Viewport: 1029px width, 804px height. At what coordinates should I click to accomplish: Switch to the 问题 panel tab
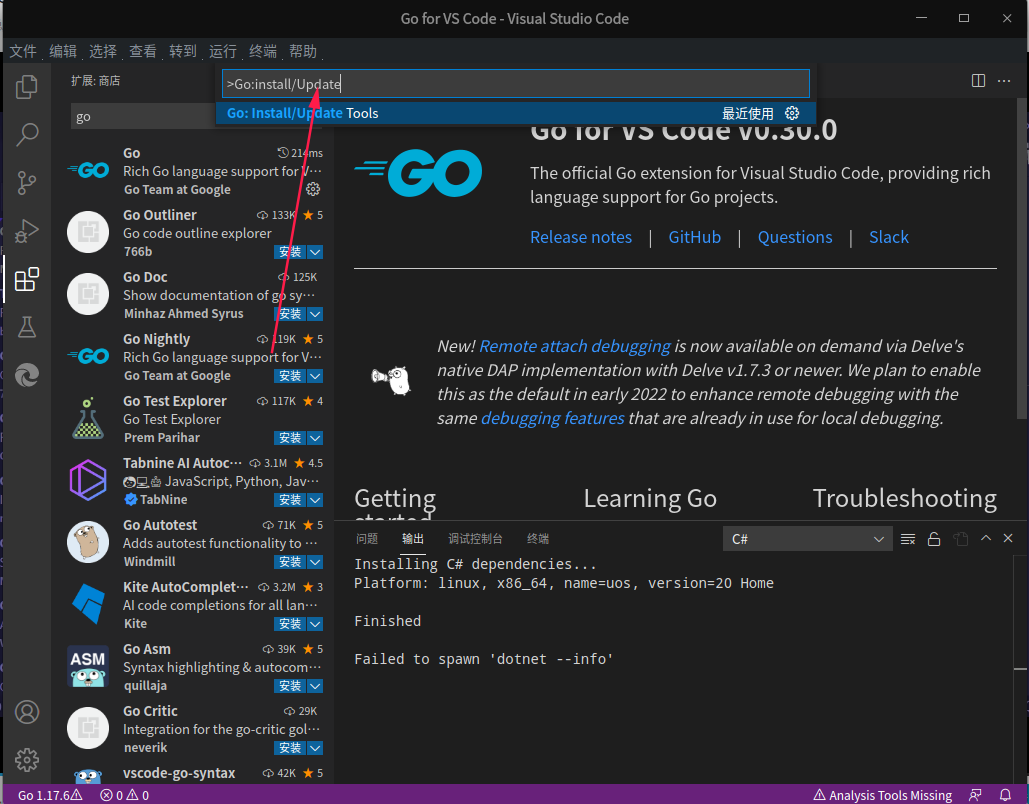367,539
